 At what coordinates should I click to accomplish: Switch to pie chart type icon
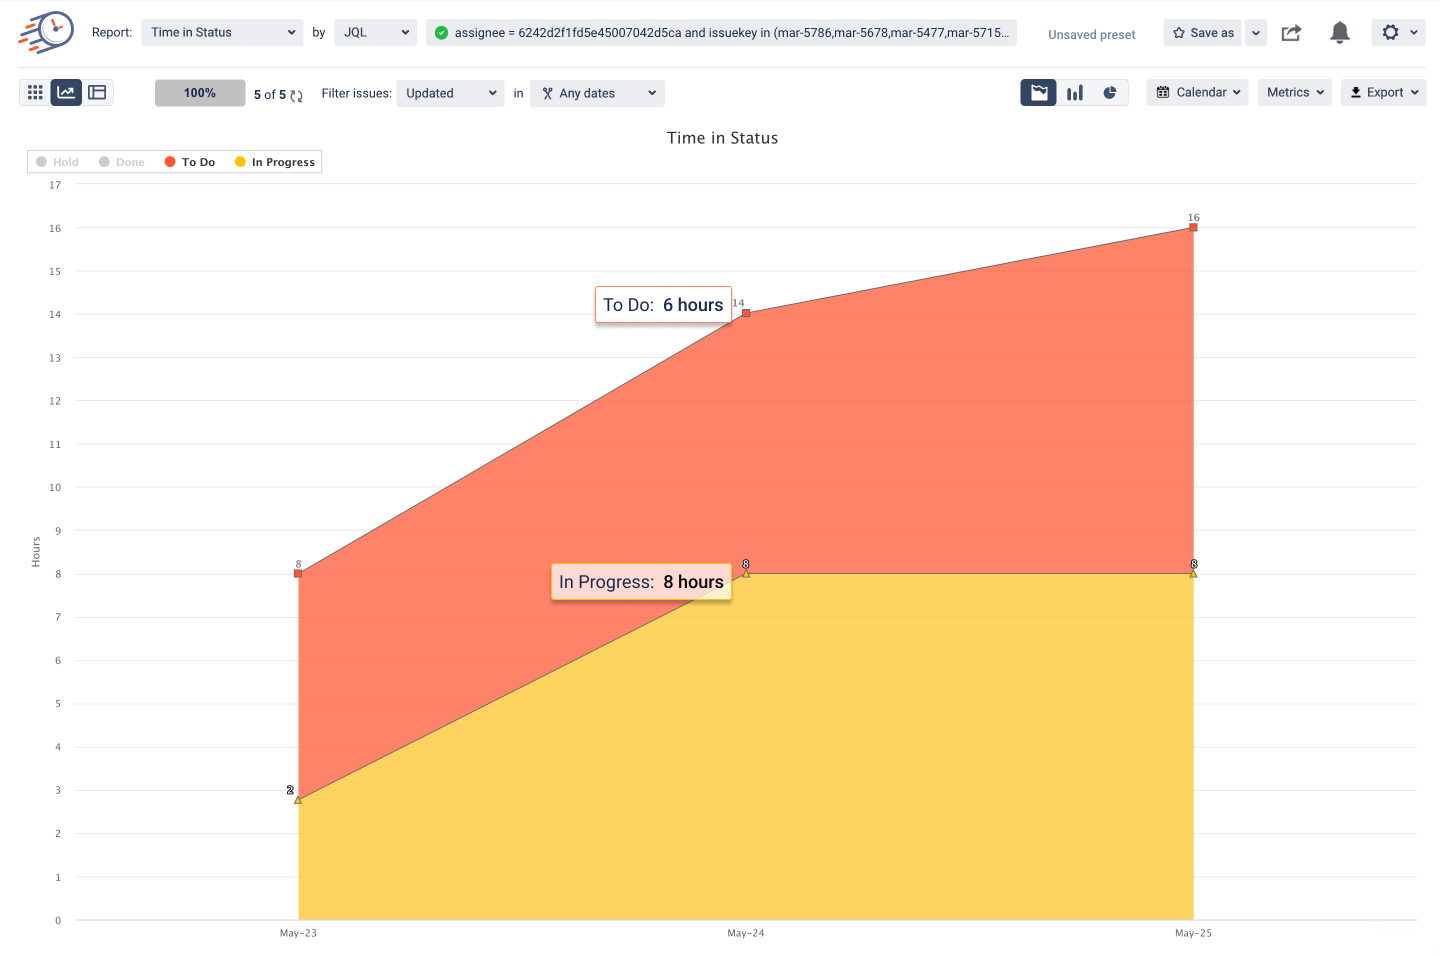[x=1110, y=93]
